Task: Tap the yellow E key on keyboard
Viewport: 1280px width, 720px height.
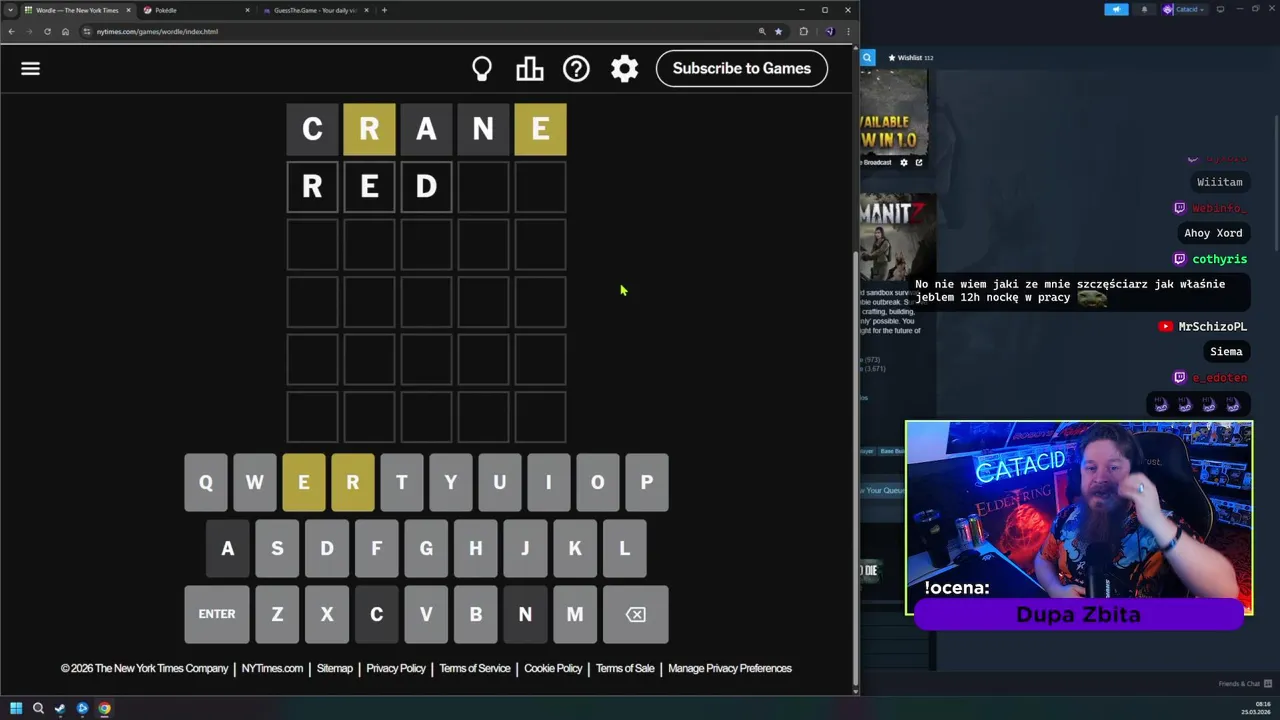Action: click(x=304, y=482)
